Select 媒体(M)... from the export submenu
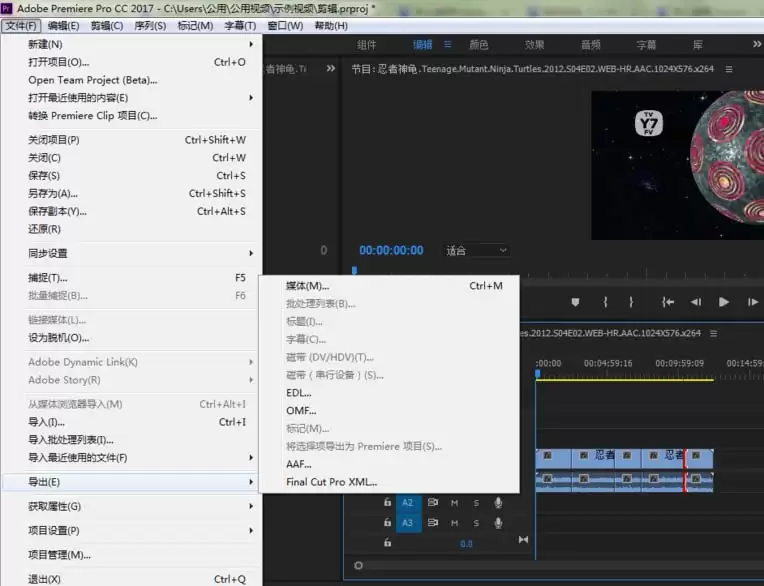Image resolution: width=764 pixels, height=586 pixels. 308,286
